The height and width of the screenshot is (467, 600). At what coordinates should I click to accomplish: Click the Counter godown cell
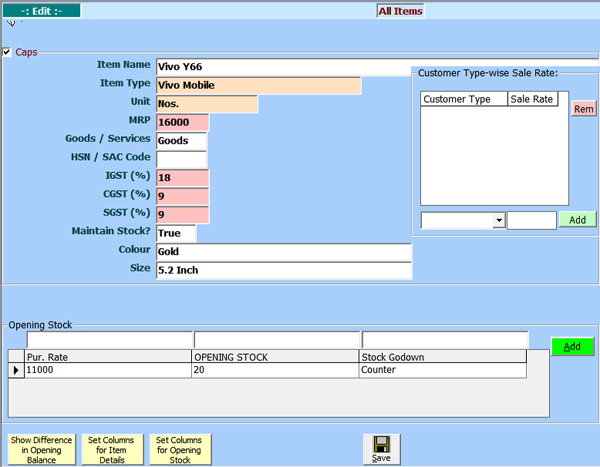[443, 370]
